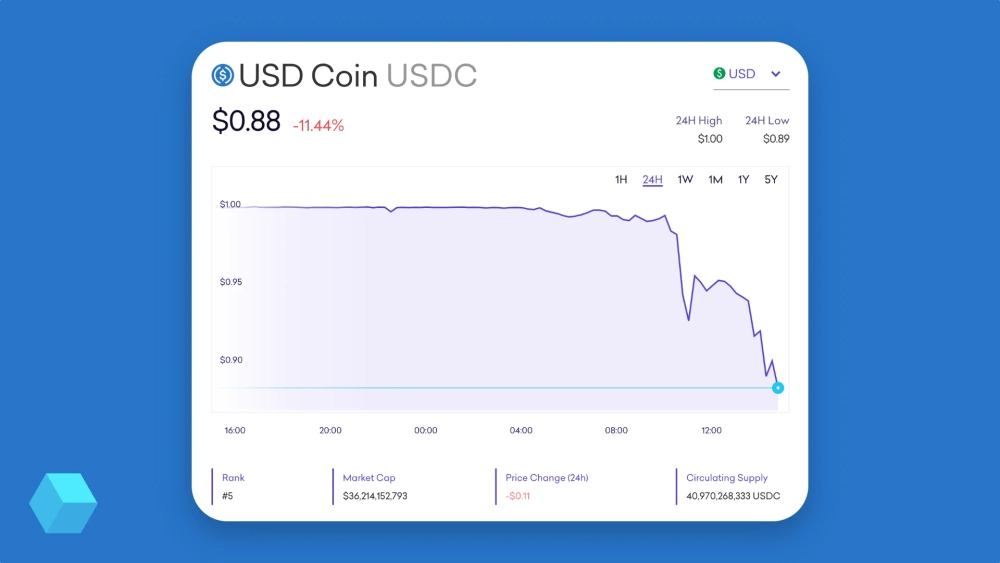This screenshot has width=1000, height=563.
Task: Select the 24H chart range
Action: [652, 180]
